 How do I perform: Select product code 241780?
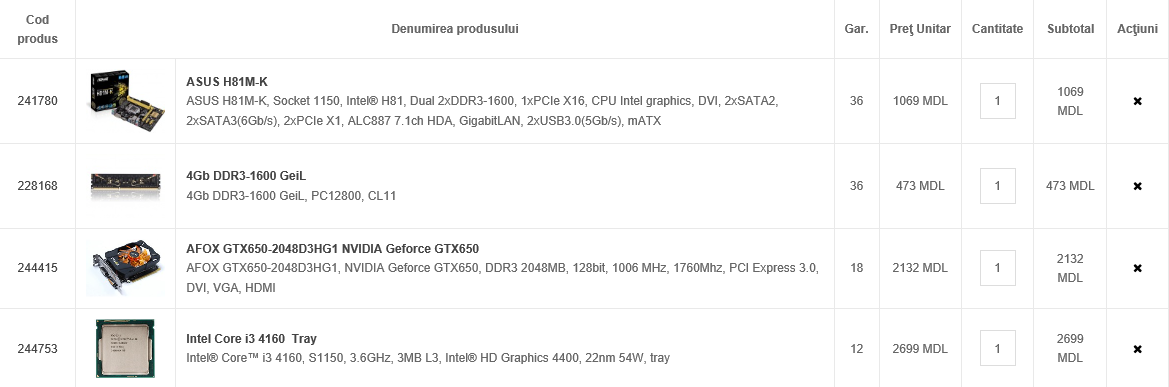[x=37, y=101]
